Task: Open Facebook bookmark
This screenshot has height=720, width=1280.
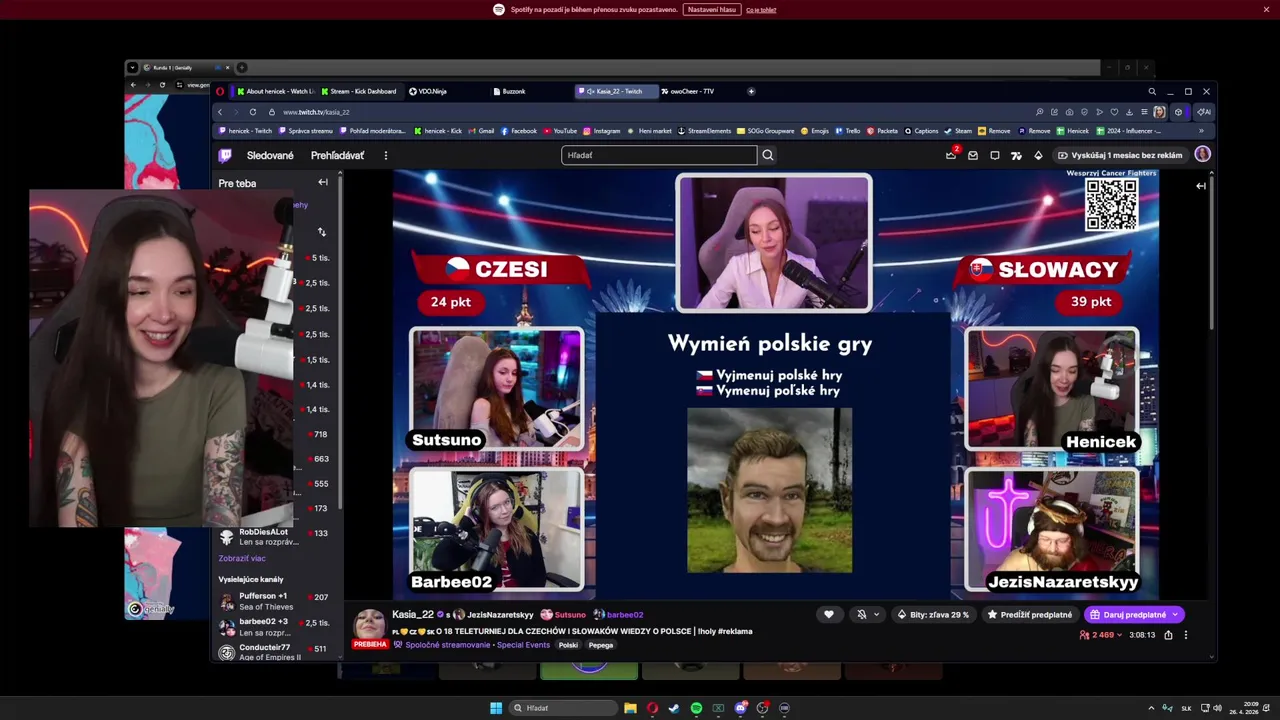Action: tap(519, 131)
